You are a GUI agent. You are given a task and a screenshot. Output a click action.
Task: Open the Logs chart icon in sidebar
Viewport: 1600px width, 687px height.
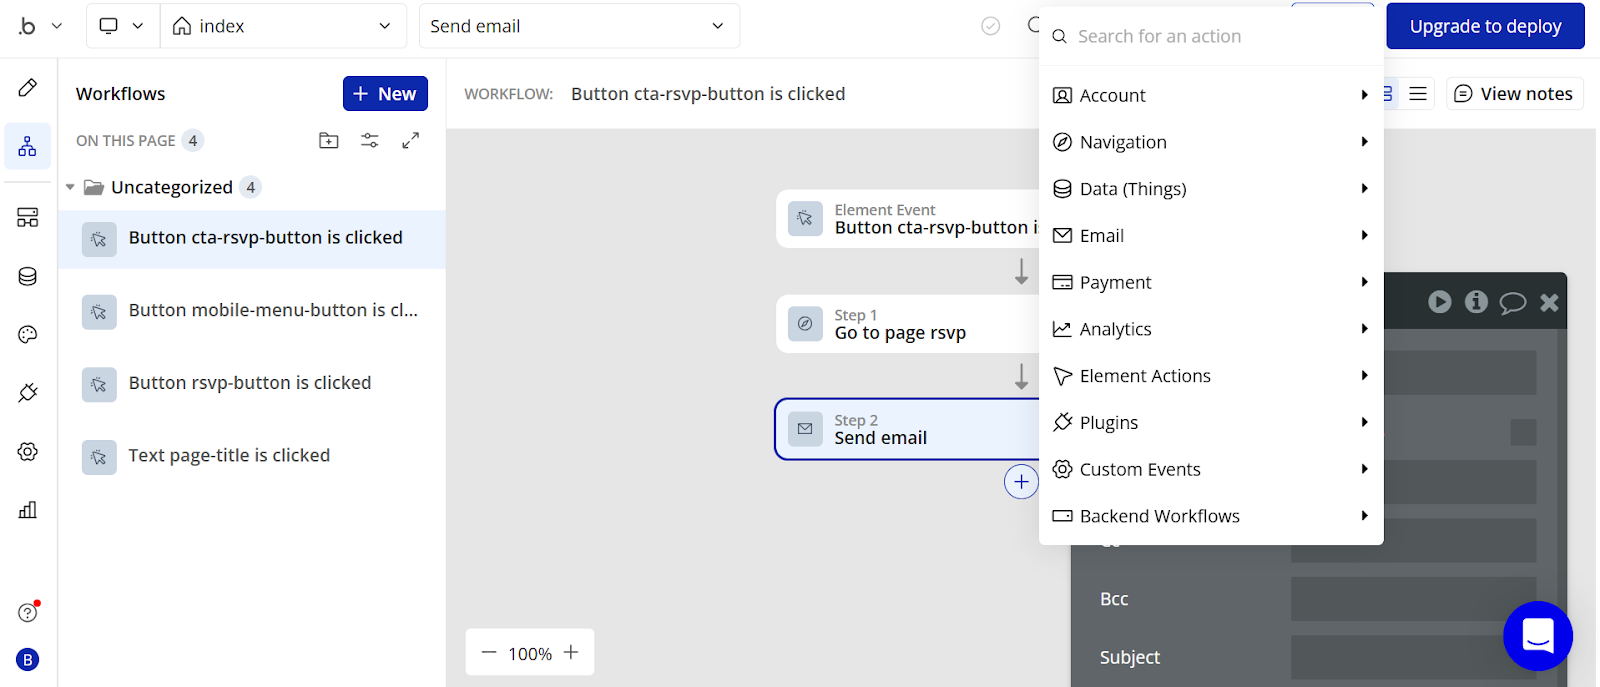(28, 510)
